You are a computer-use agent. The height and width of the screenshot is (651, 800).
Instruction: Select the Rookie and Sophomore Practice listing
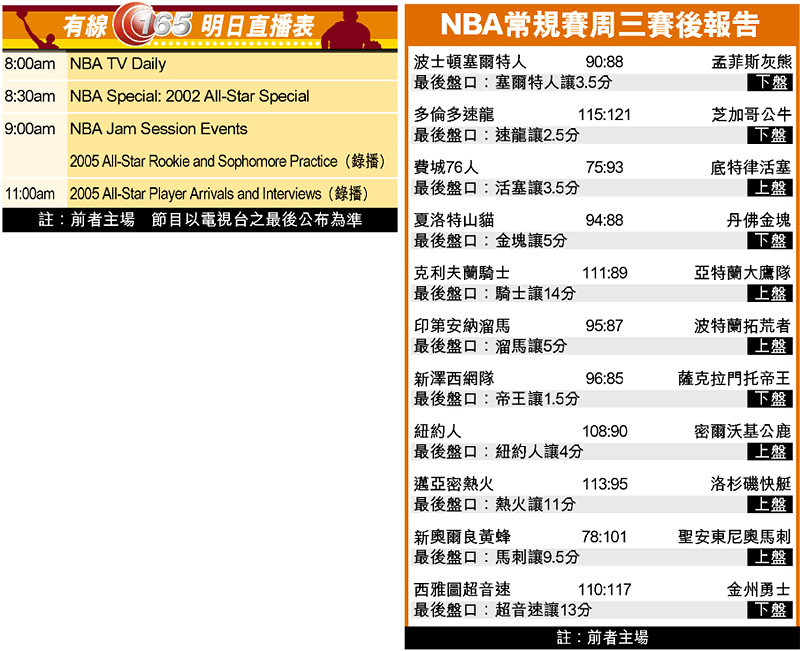click(x=228, y=161)
